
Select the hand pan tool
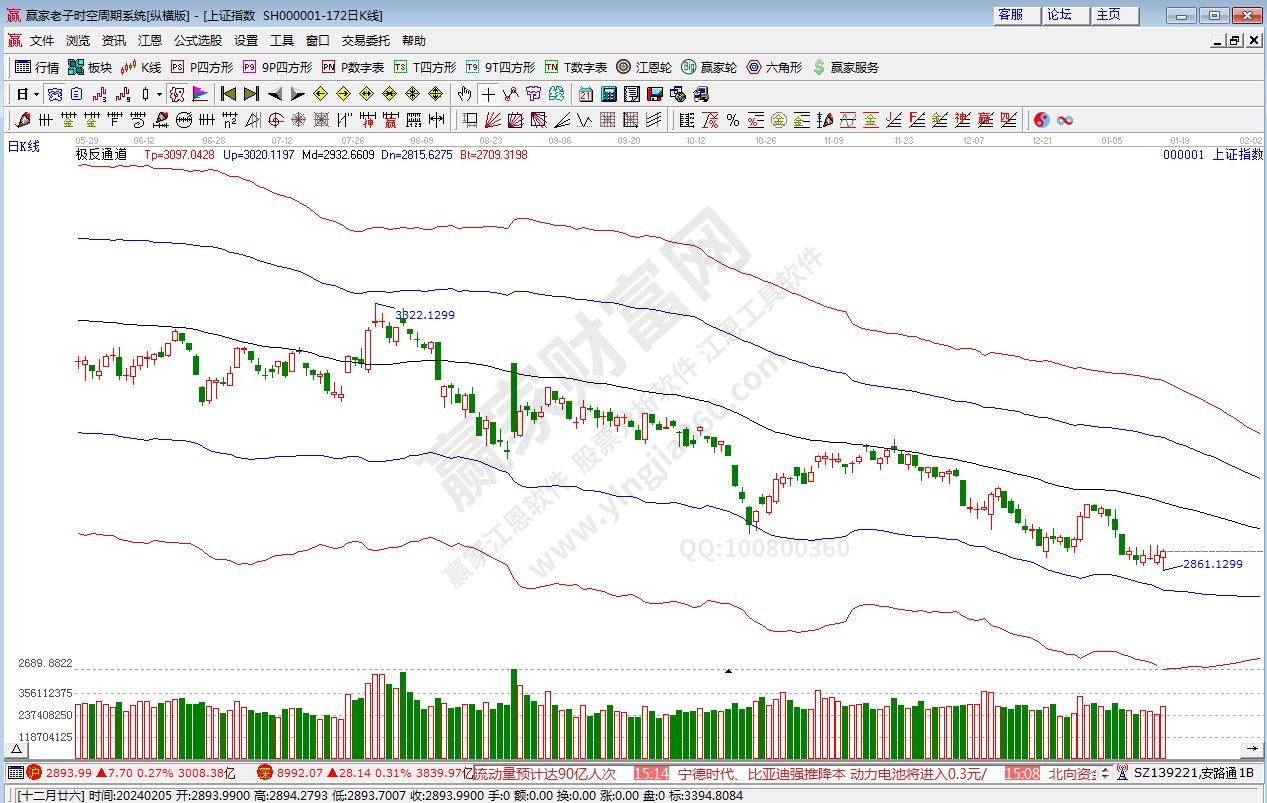464,94
